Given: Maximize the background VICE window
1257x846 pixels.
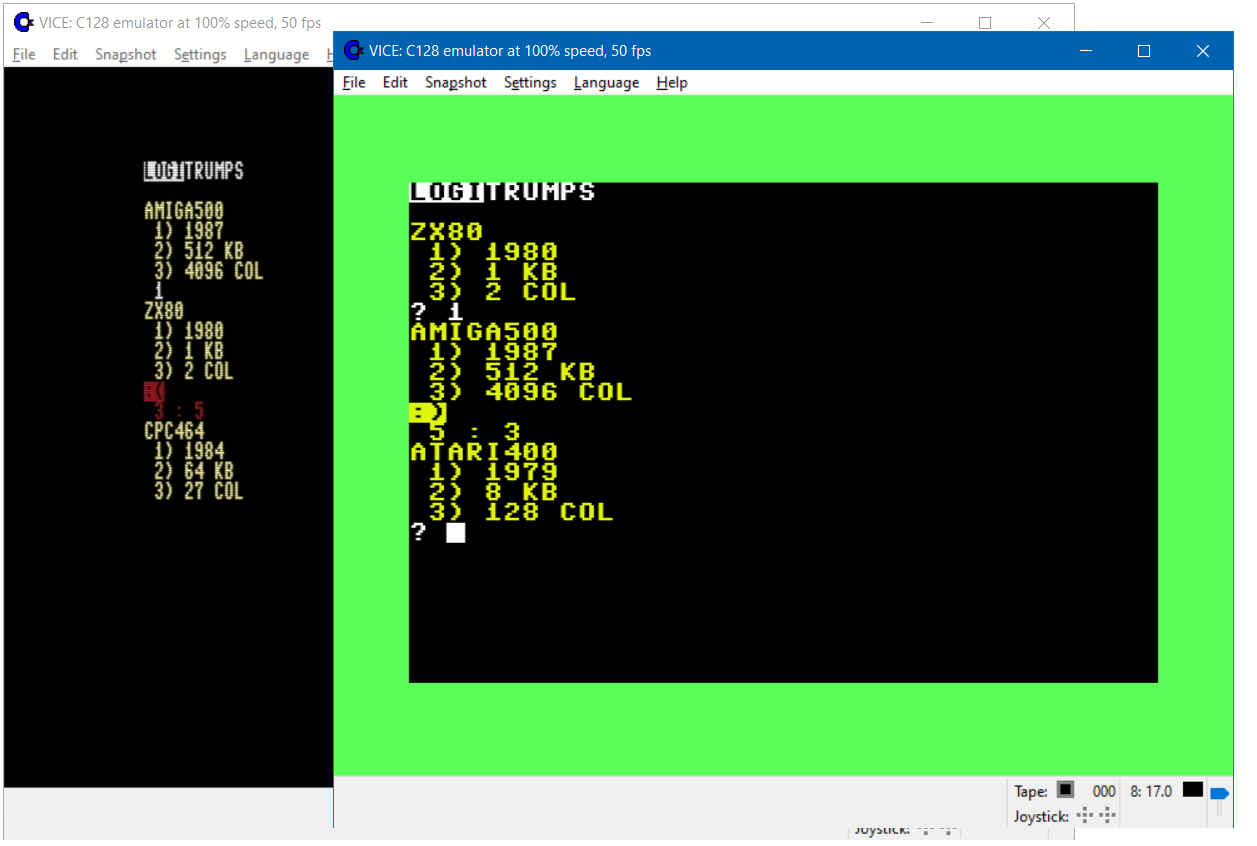Looking at the screenshot, I should coord(985,23).
